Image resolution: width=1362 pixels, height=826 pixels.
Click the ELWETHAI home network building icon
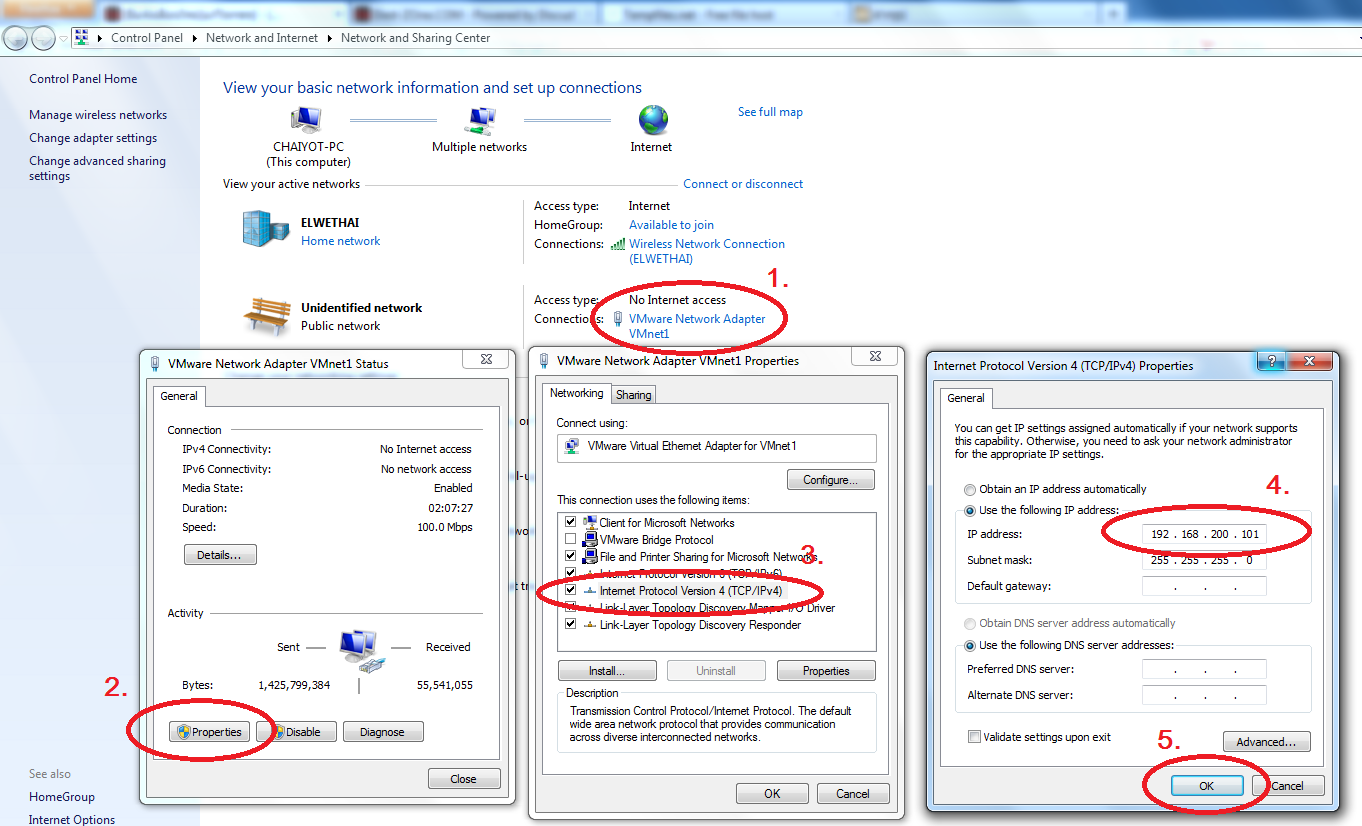coord(265,228)
